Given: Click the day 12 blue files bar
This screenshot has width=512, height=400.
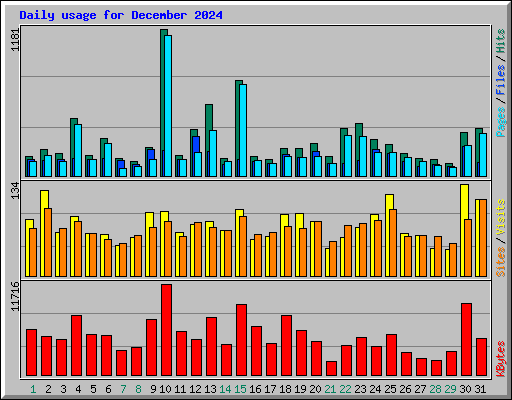Looking at the screenshot, I should (x=196, y=144).
